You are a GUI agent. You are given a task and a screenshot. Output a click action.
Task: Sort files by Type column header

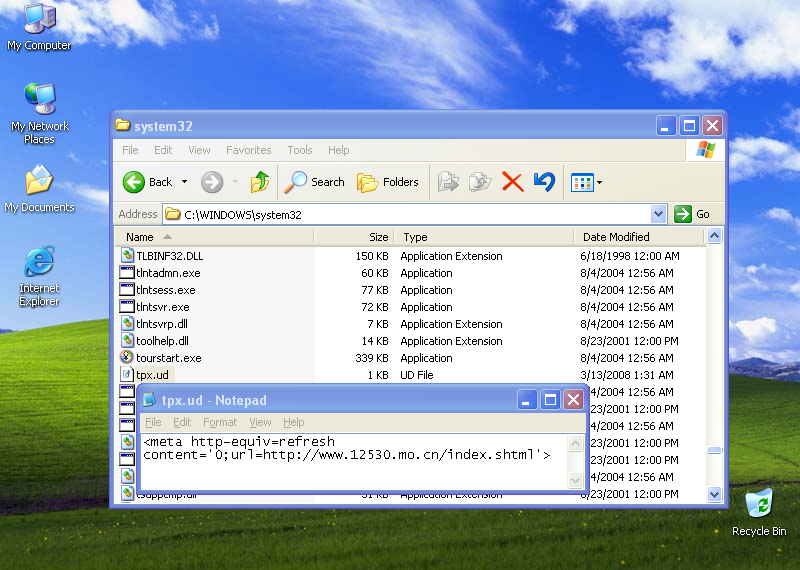tap(484, 237)
